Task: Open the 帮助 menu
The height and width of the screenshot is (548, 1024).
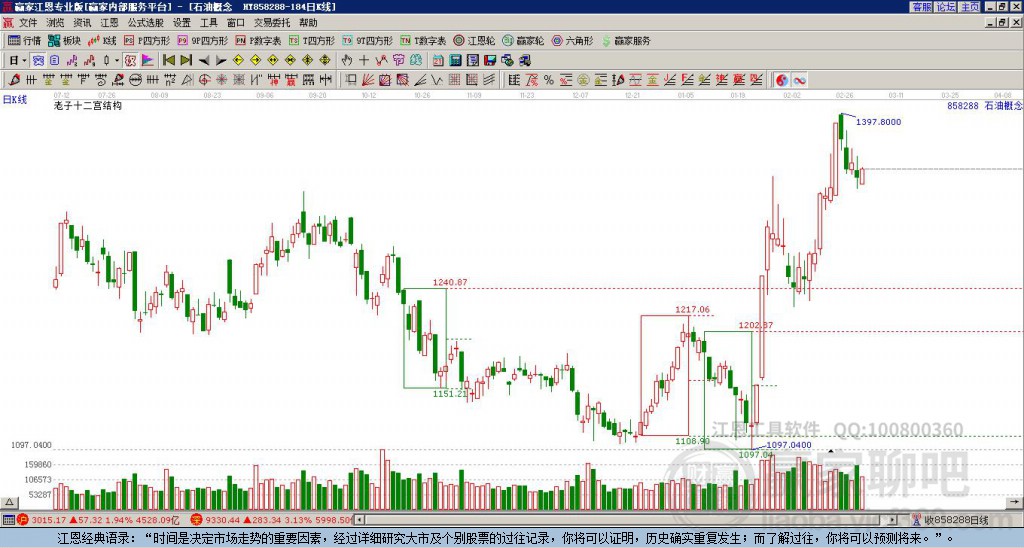Action: point(308,23)
